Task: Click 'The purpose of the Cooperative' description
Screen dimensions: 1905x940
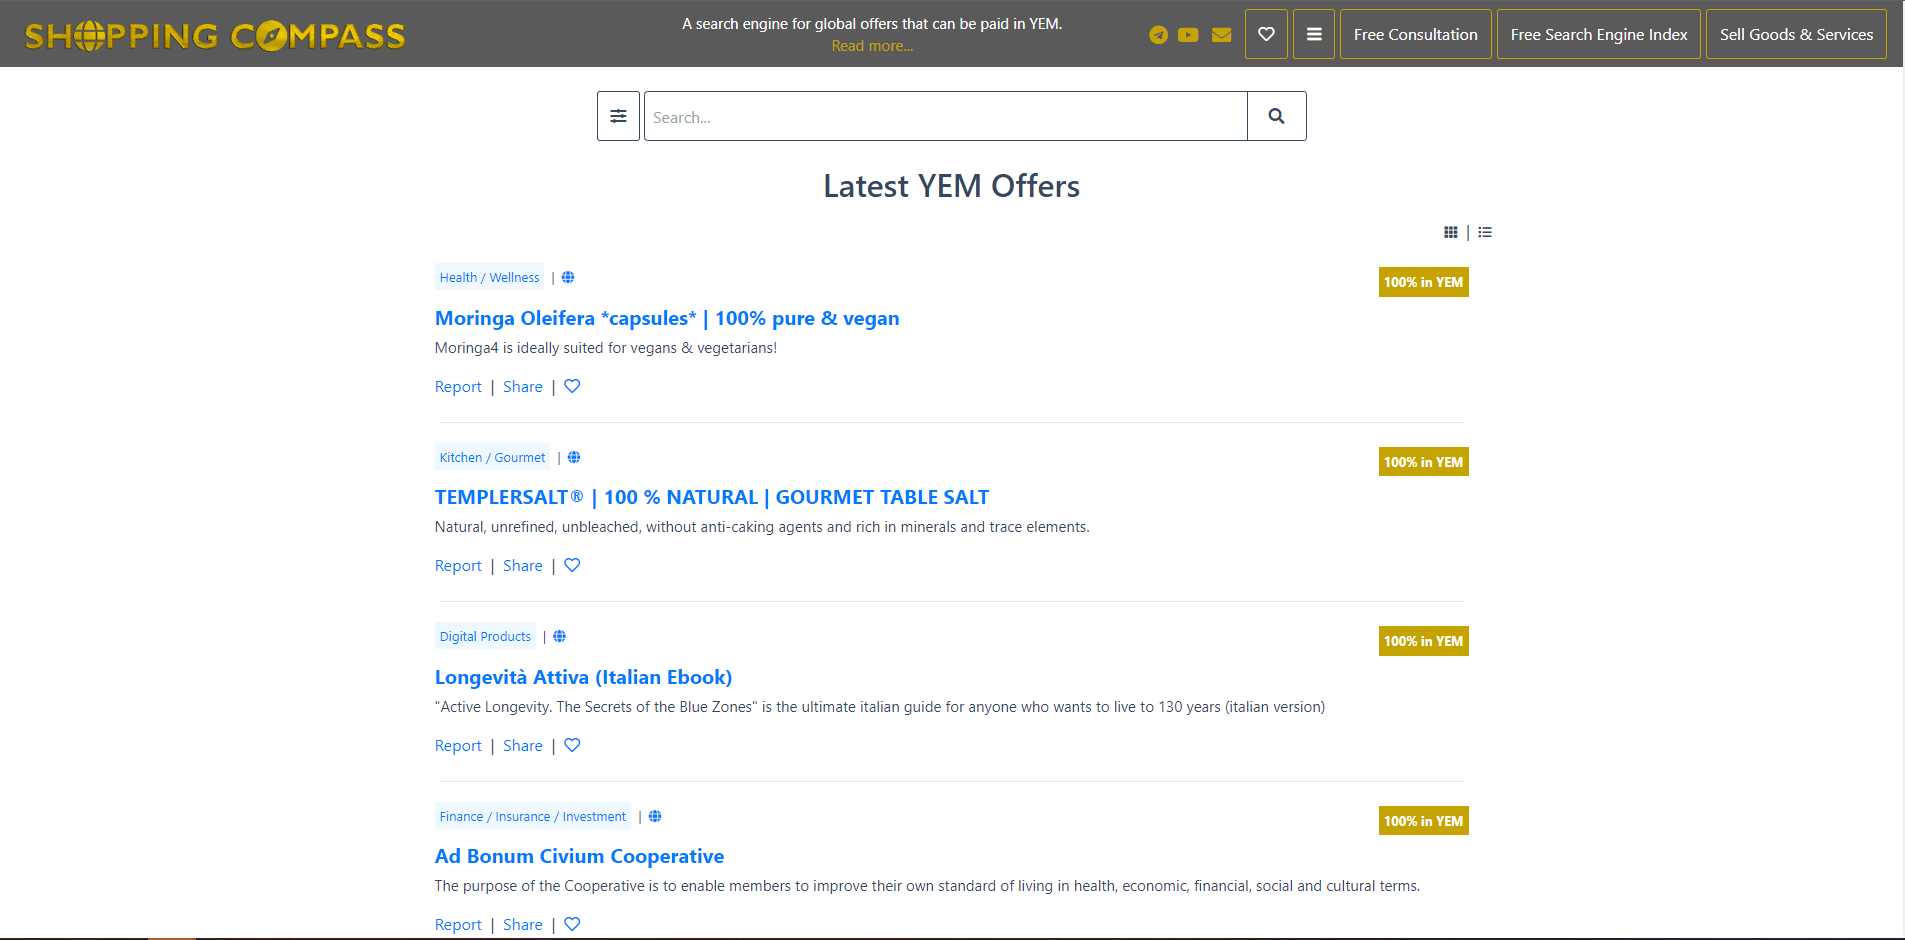Action: (927, 886)
